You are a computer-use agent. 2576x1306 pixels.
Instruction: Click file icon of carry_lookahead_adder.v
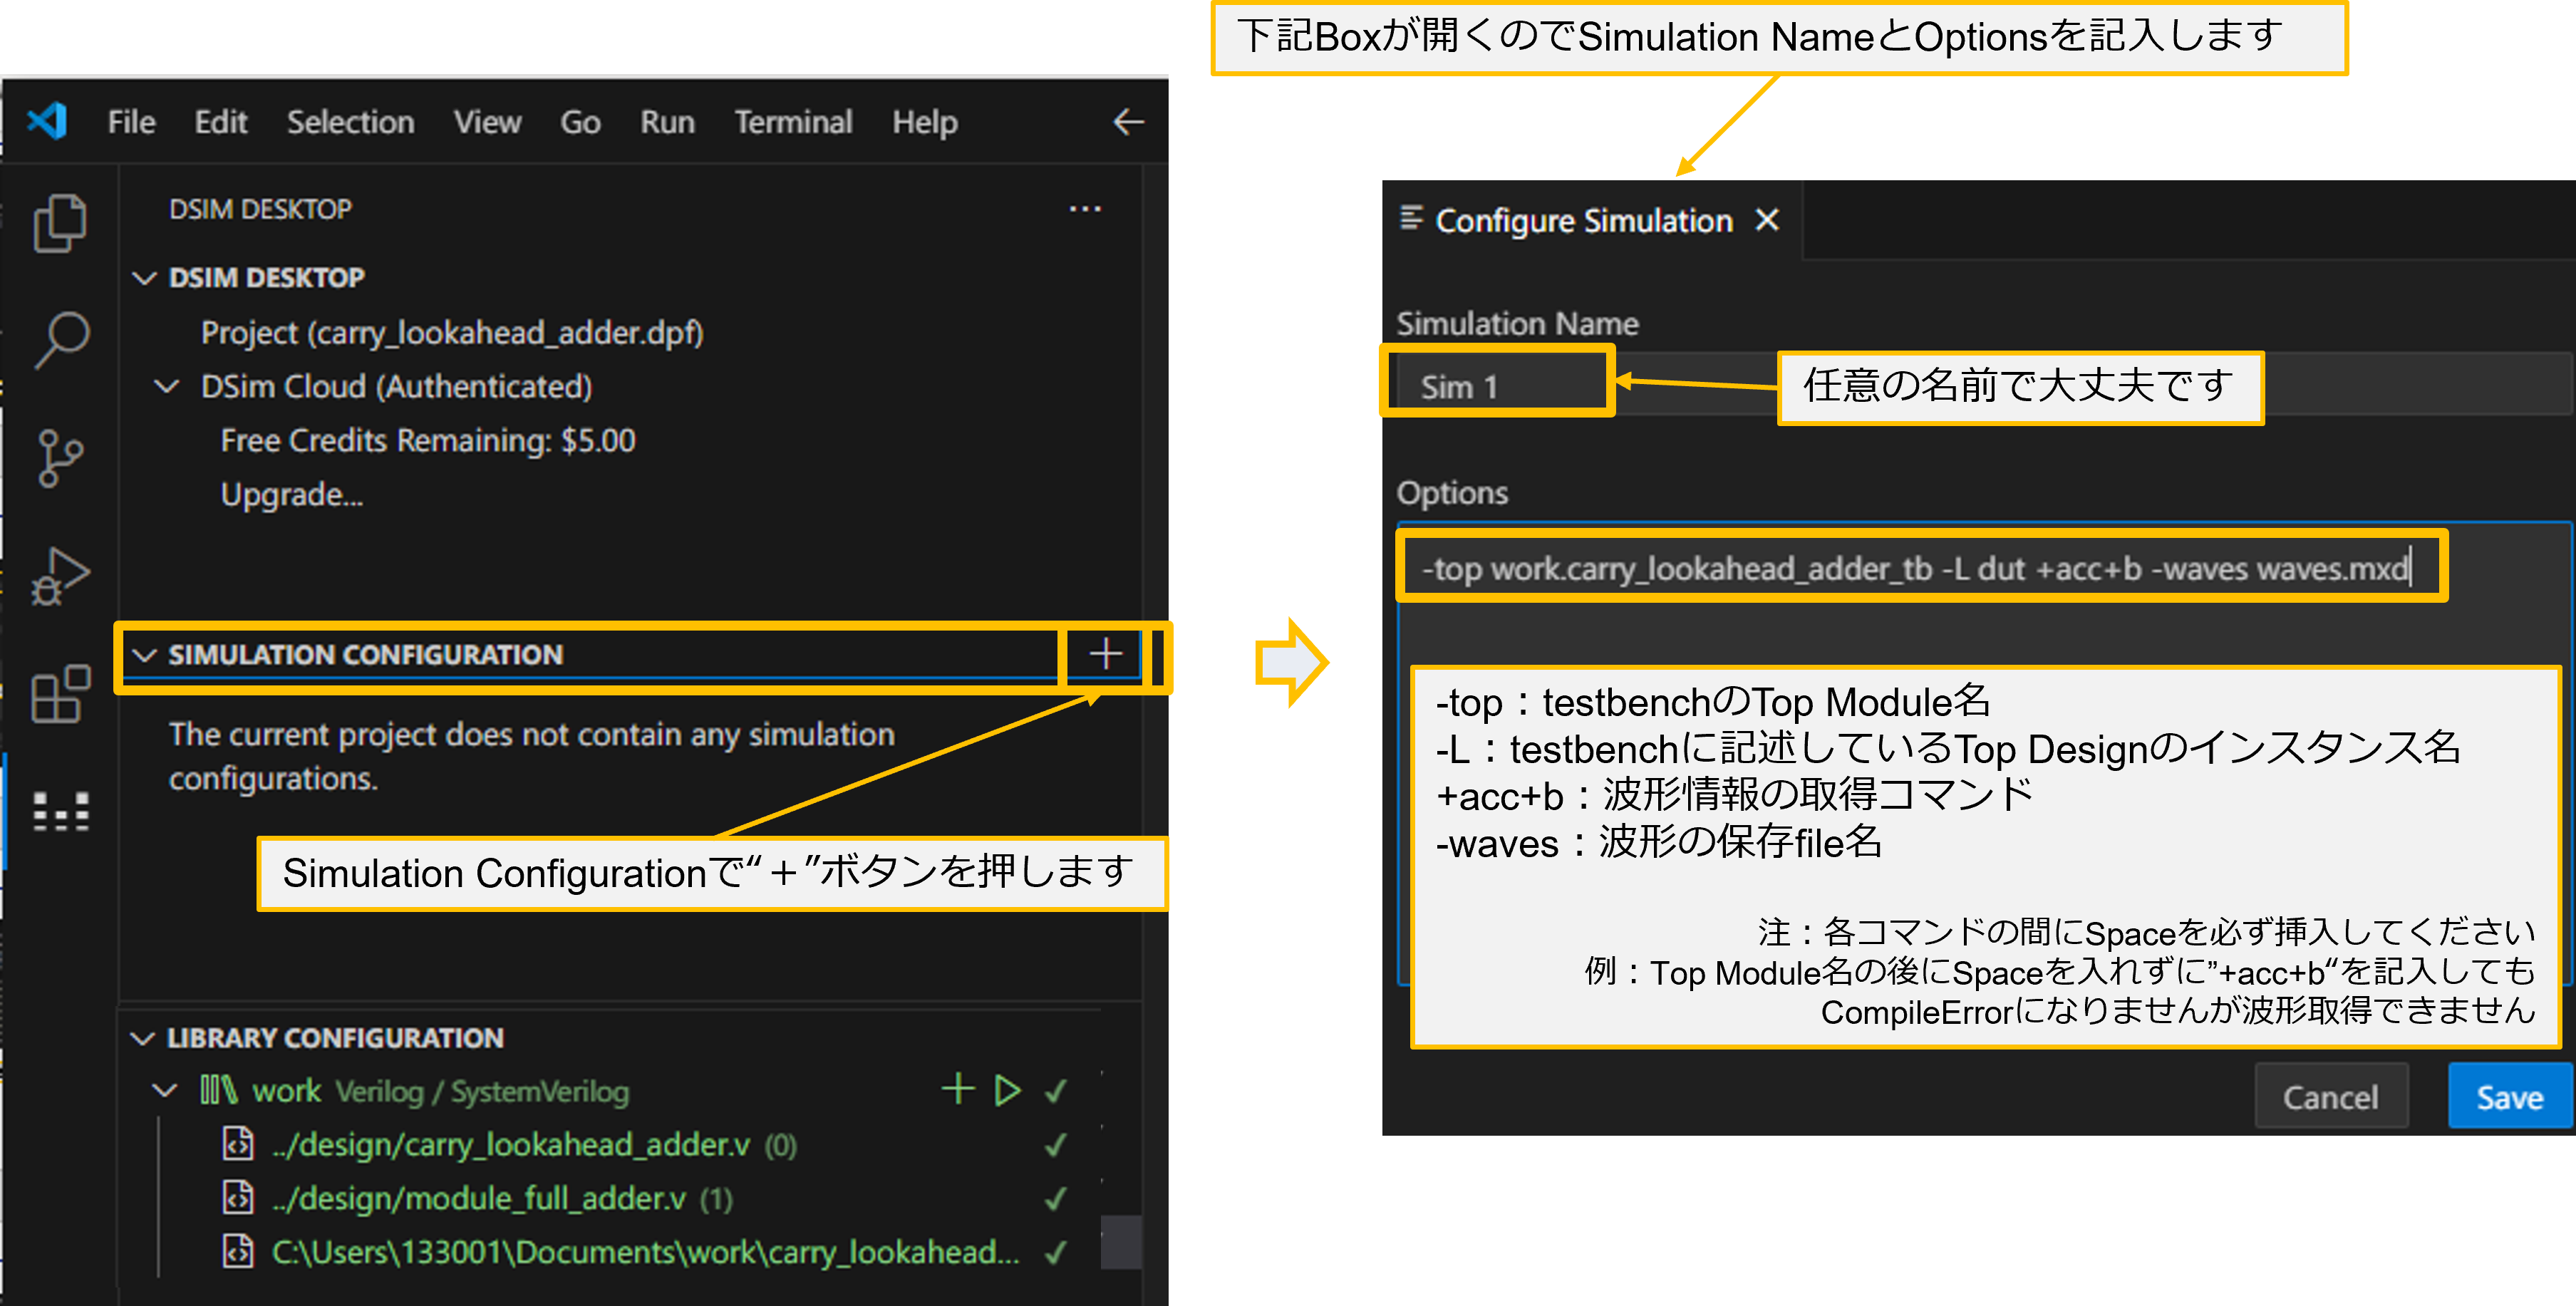[x=238, y=1144]
